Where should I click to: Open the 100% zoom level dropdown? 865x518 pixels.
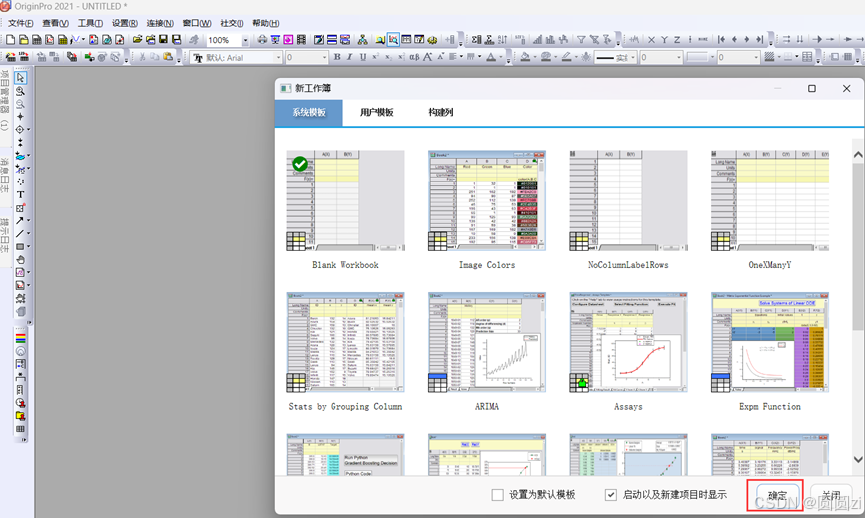coord(245,40)
